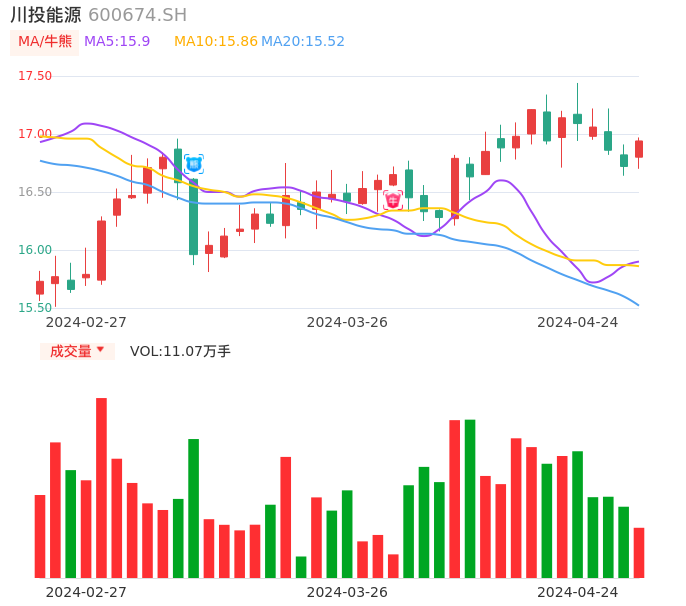686x606 pixels.
Task: Click the blue bear marker icon on chart
Action: tap(193, 164)
